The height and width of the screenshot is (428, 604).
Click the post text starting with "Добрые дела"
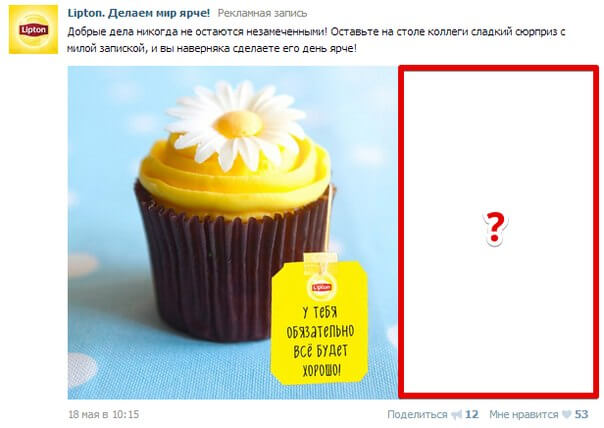316,40
